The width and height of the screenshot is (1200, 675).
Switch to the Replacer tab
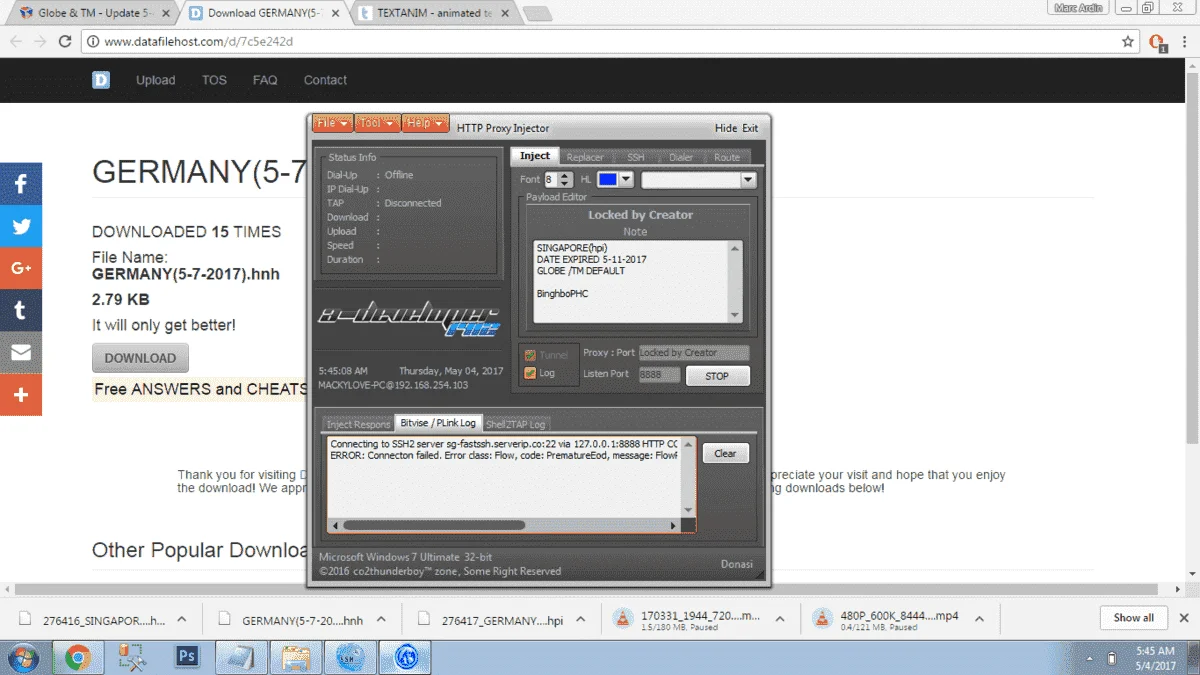585,157
